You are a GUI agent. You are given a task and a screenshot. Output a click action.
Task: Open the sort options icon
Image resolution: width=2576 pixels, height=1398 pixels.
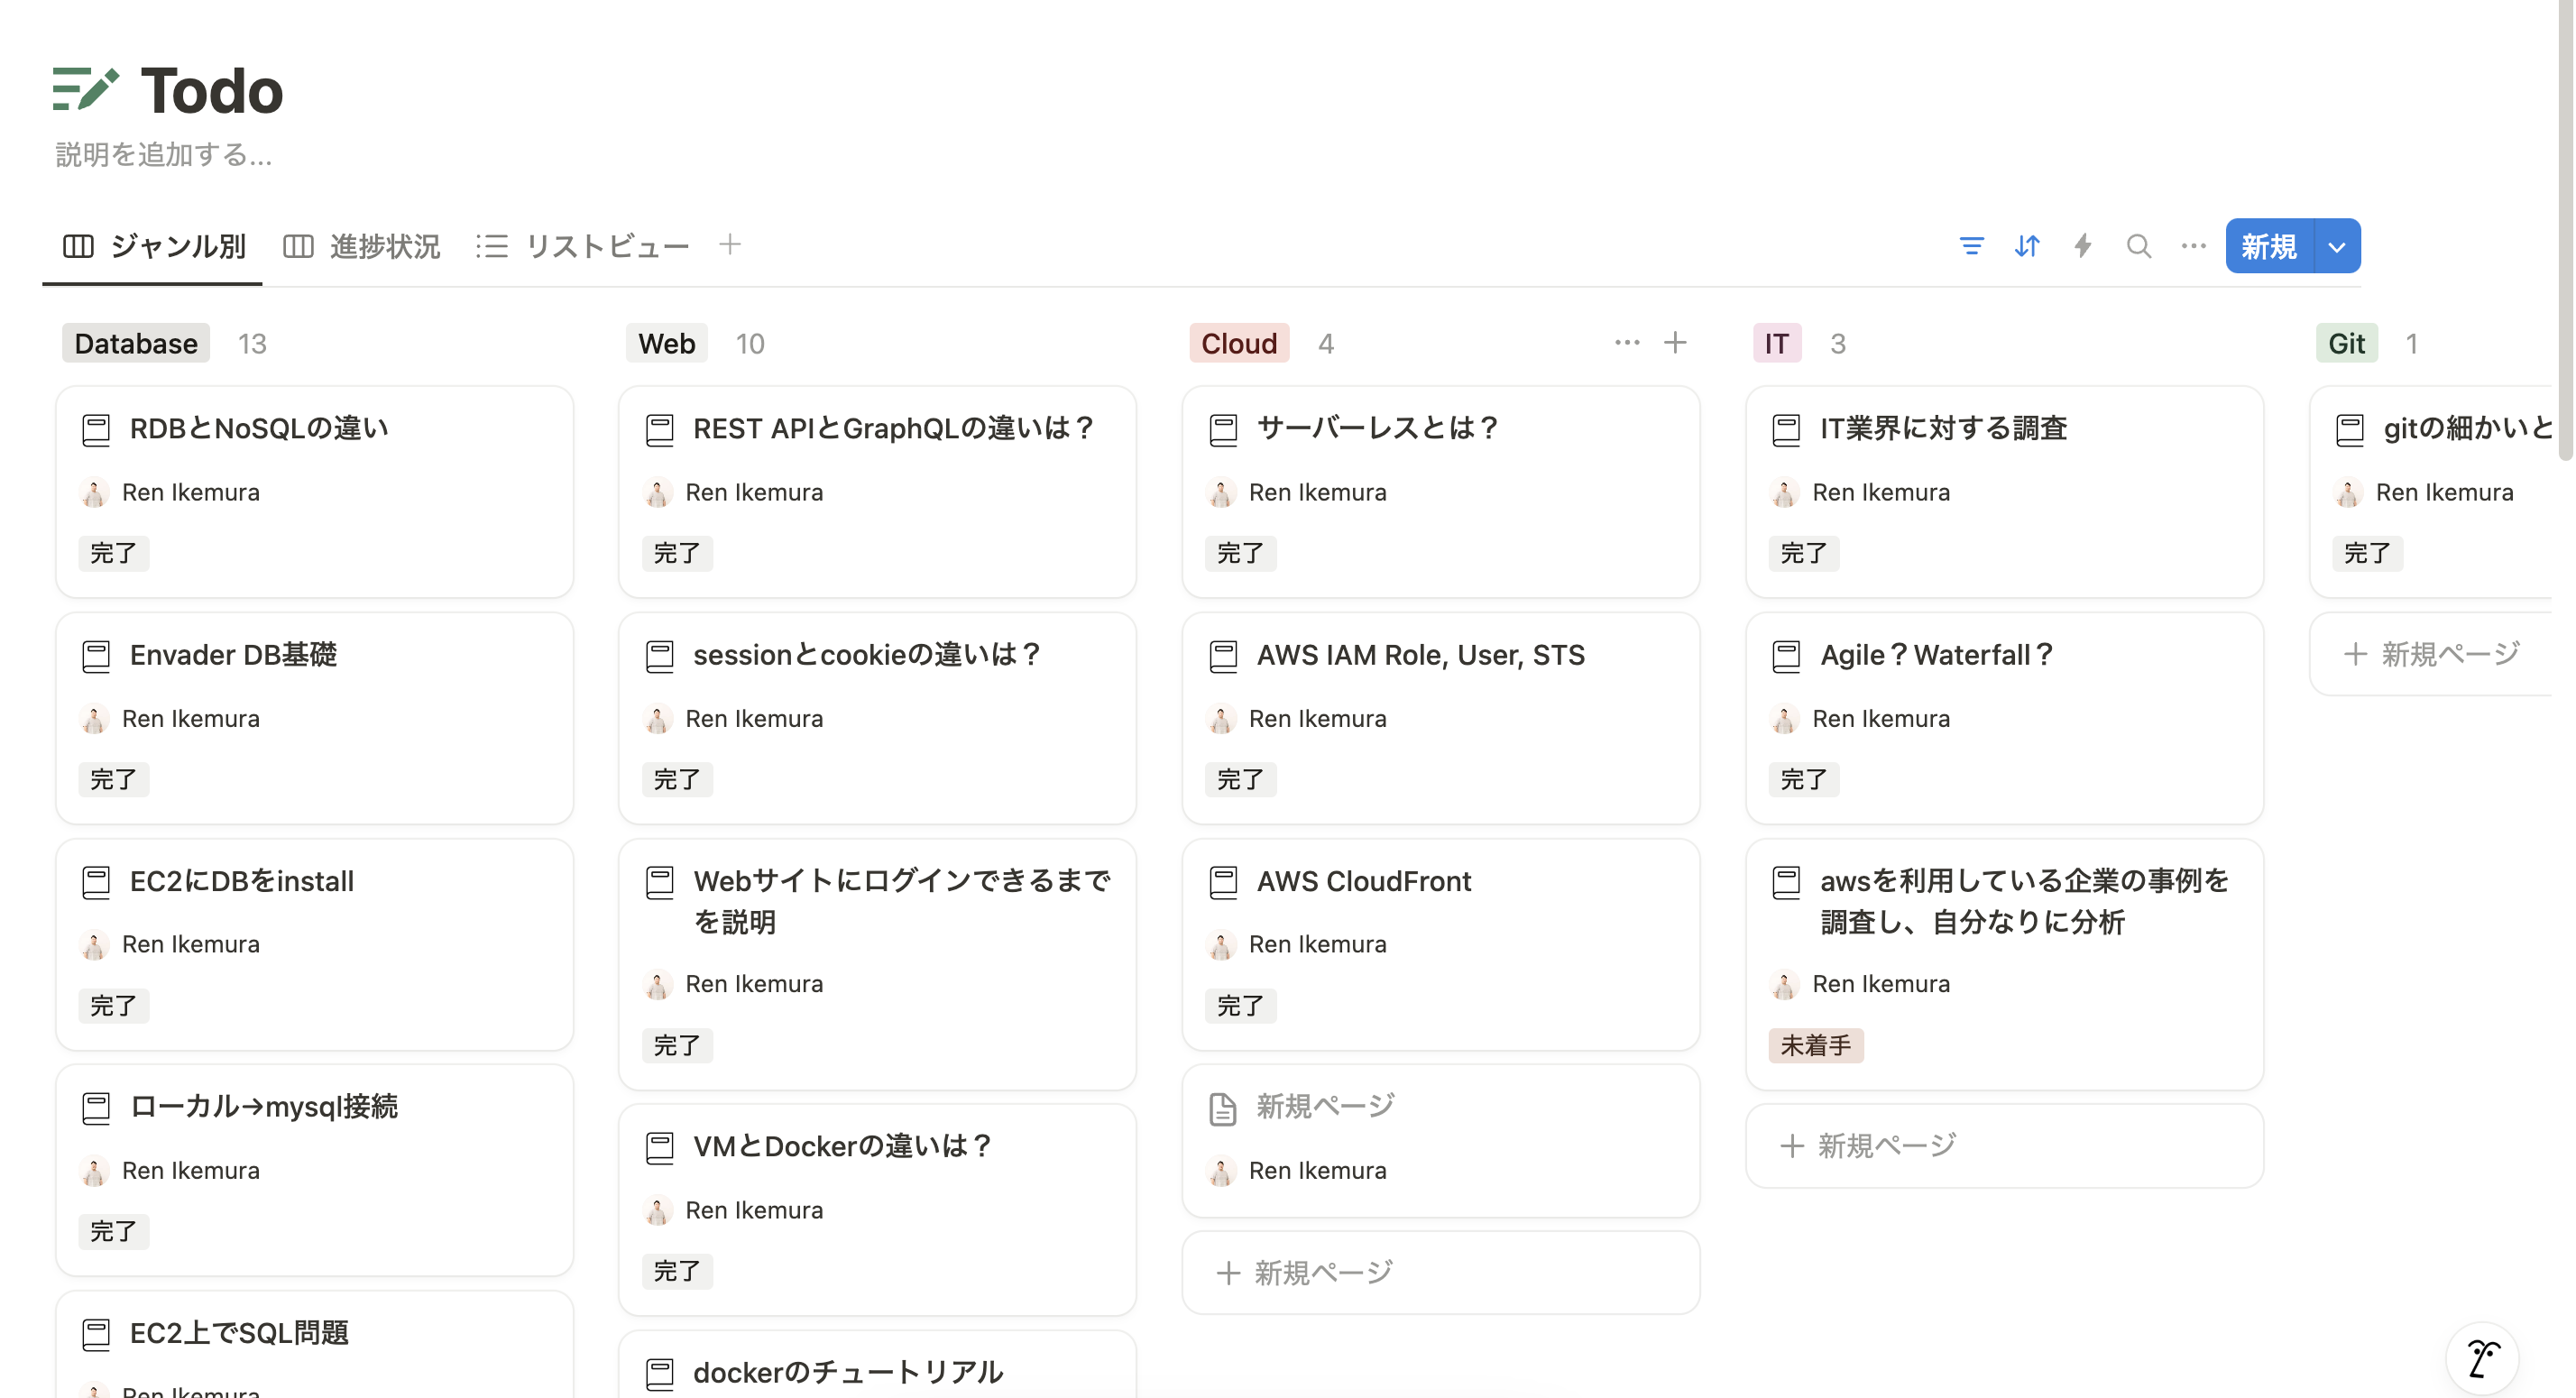[x=2027, y=246]
